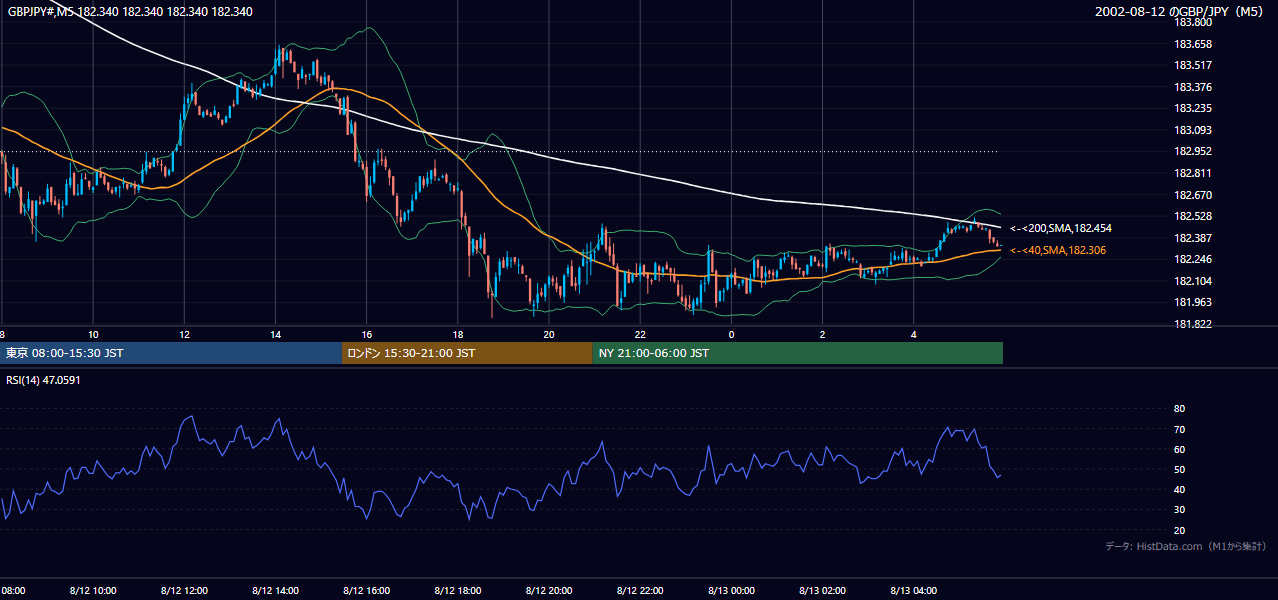Image resolution: width=1278 pixels, height=600 pixels.
Task: Click price axis label 181.963
Action: click(1193, 302)
